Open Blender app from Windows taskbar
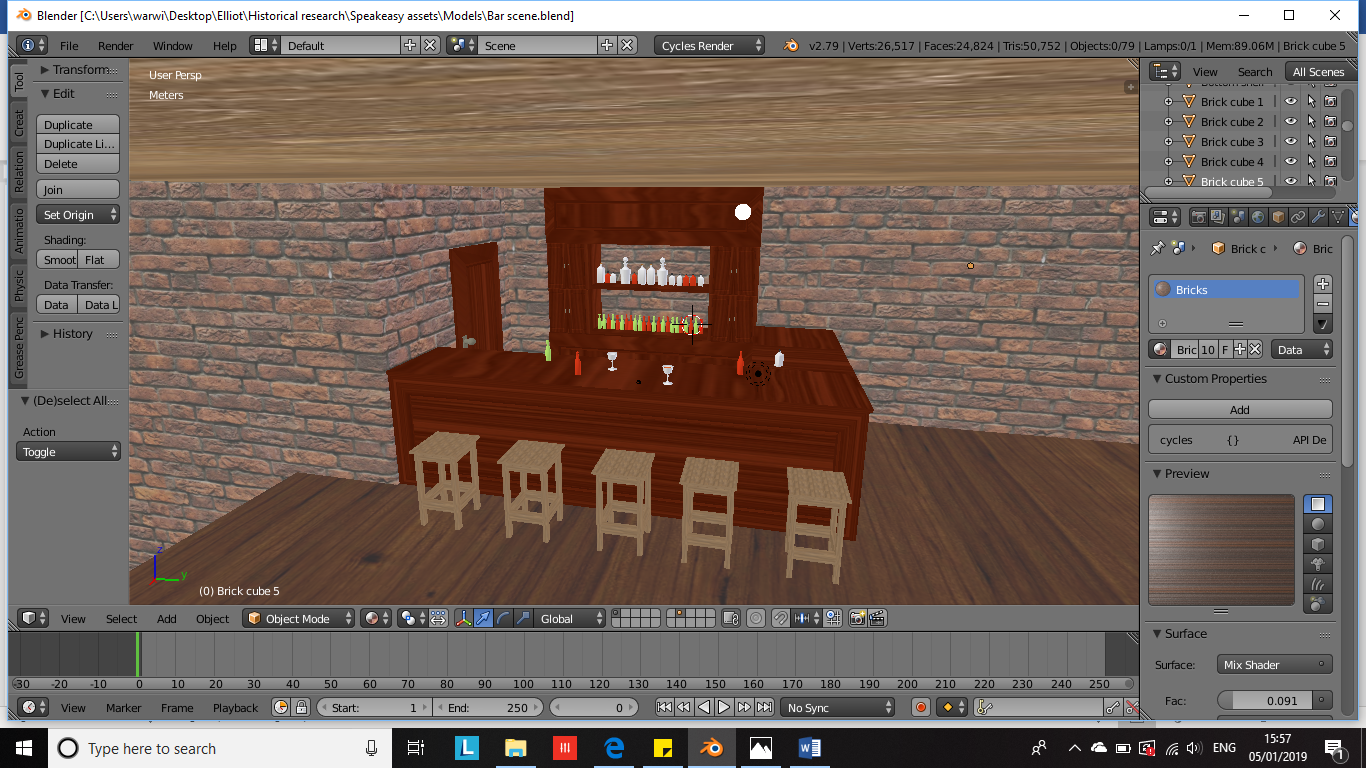Screen dimensions: 1366x768 coord(712,748)
